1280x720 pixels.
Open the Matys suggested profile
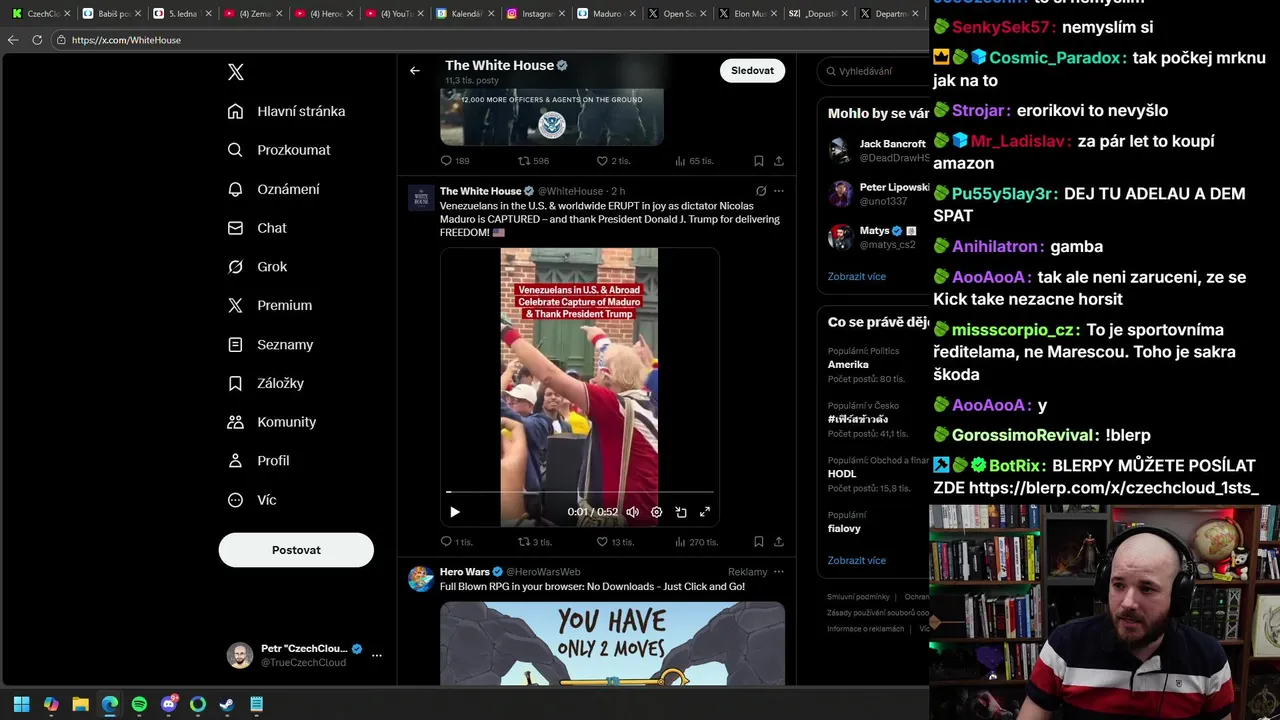(x=879, y=237)
